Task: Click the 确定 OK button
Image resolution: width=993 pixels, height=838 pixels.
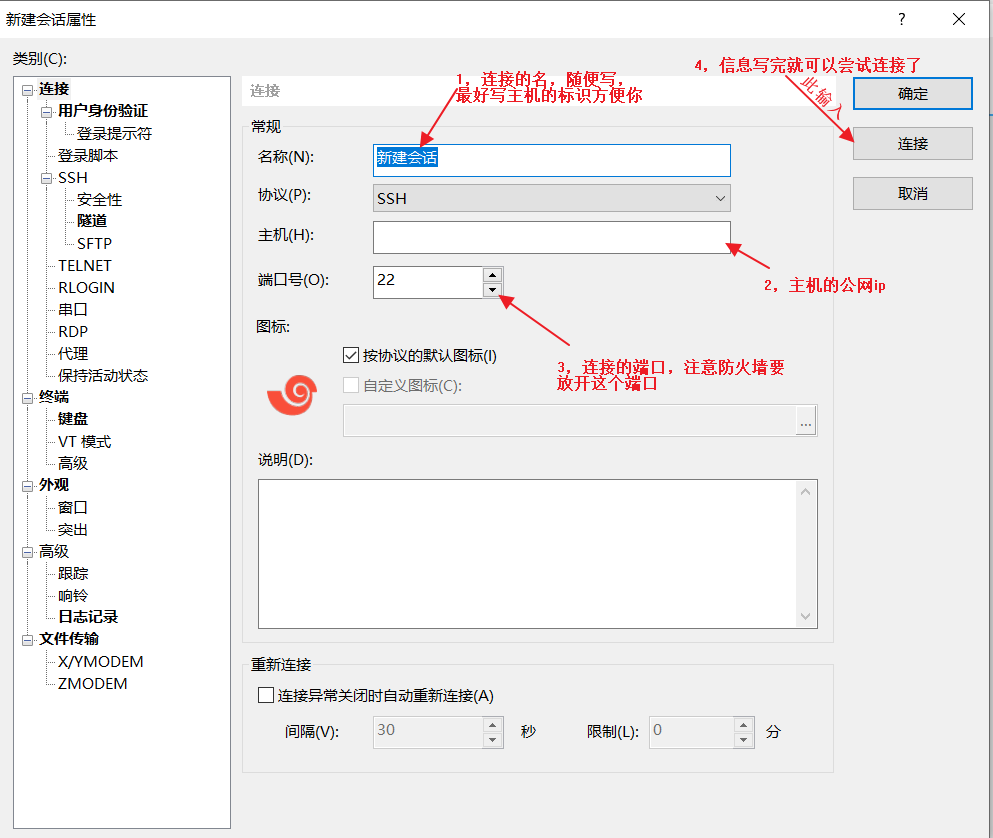Action: tap(912, 94)
